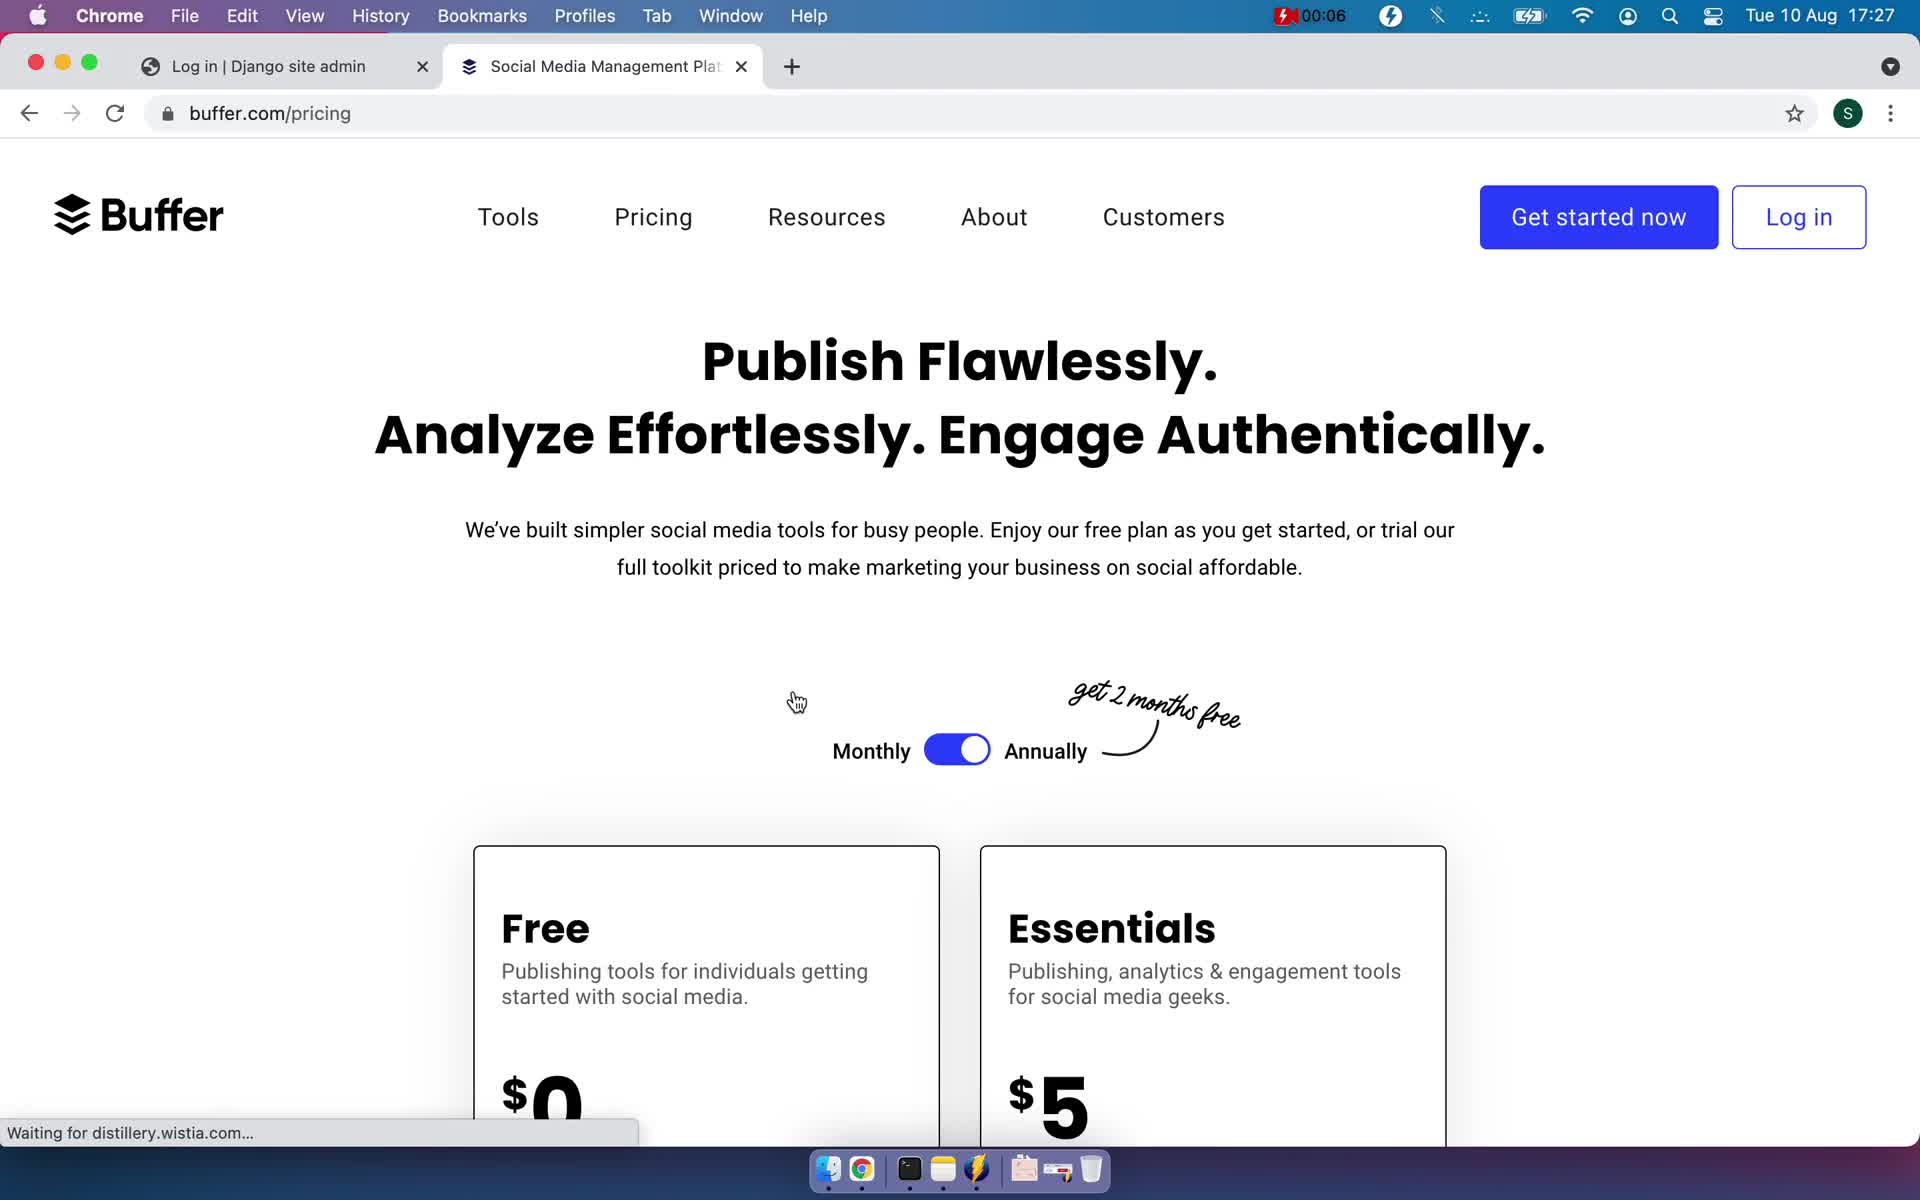The height and width of the screenshot is (1200, 1920).
Task: Click the search magnifier icon in menu bar
Action: (x=1670, y=15)
